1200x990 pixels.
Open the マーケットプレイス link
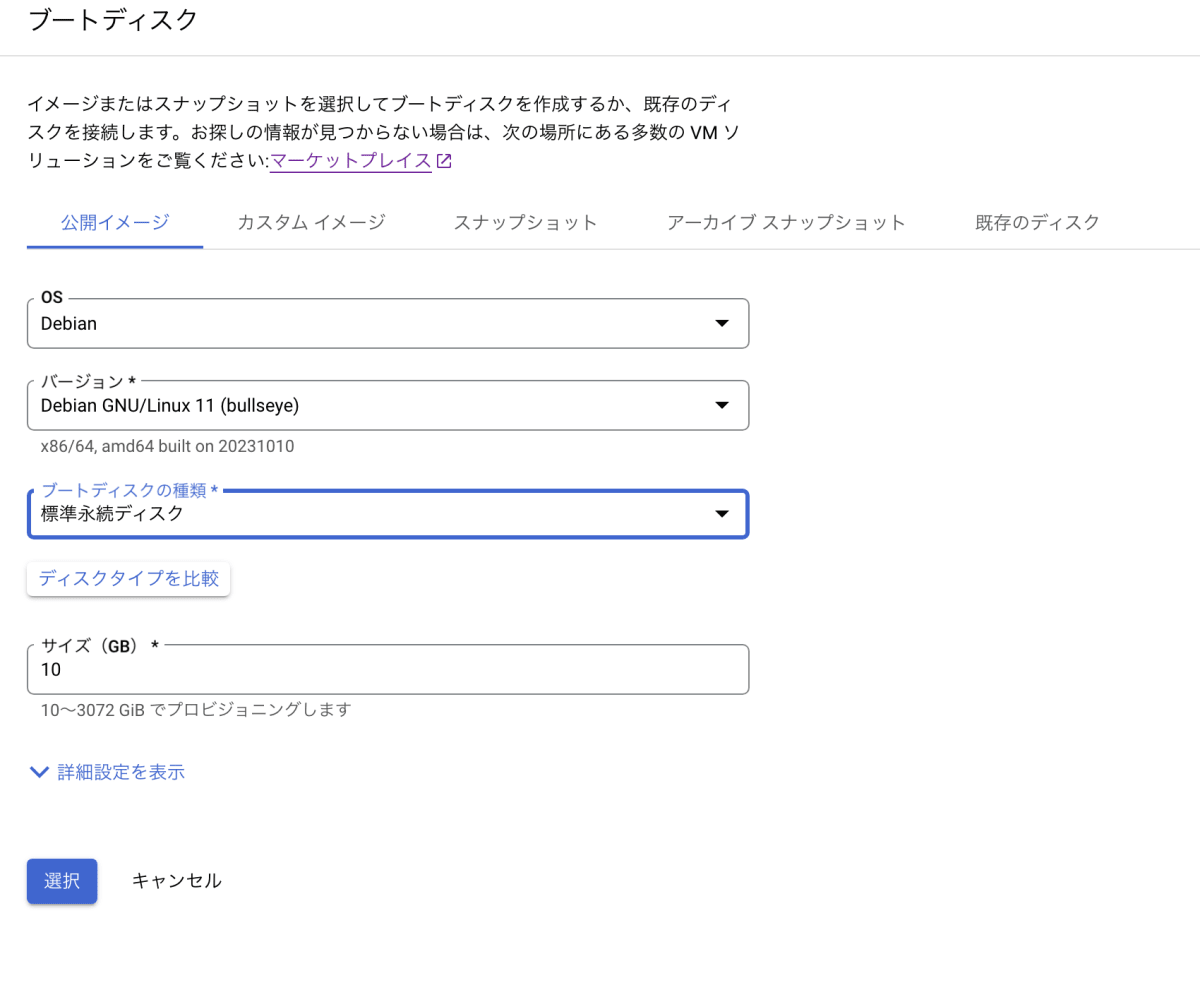pos(351,161)
